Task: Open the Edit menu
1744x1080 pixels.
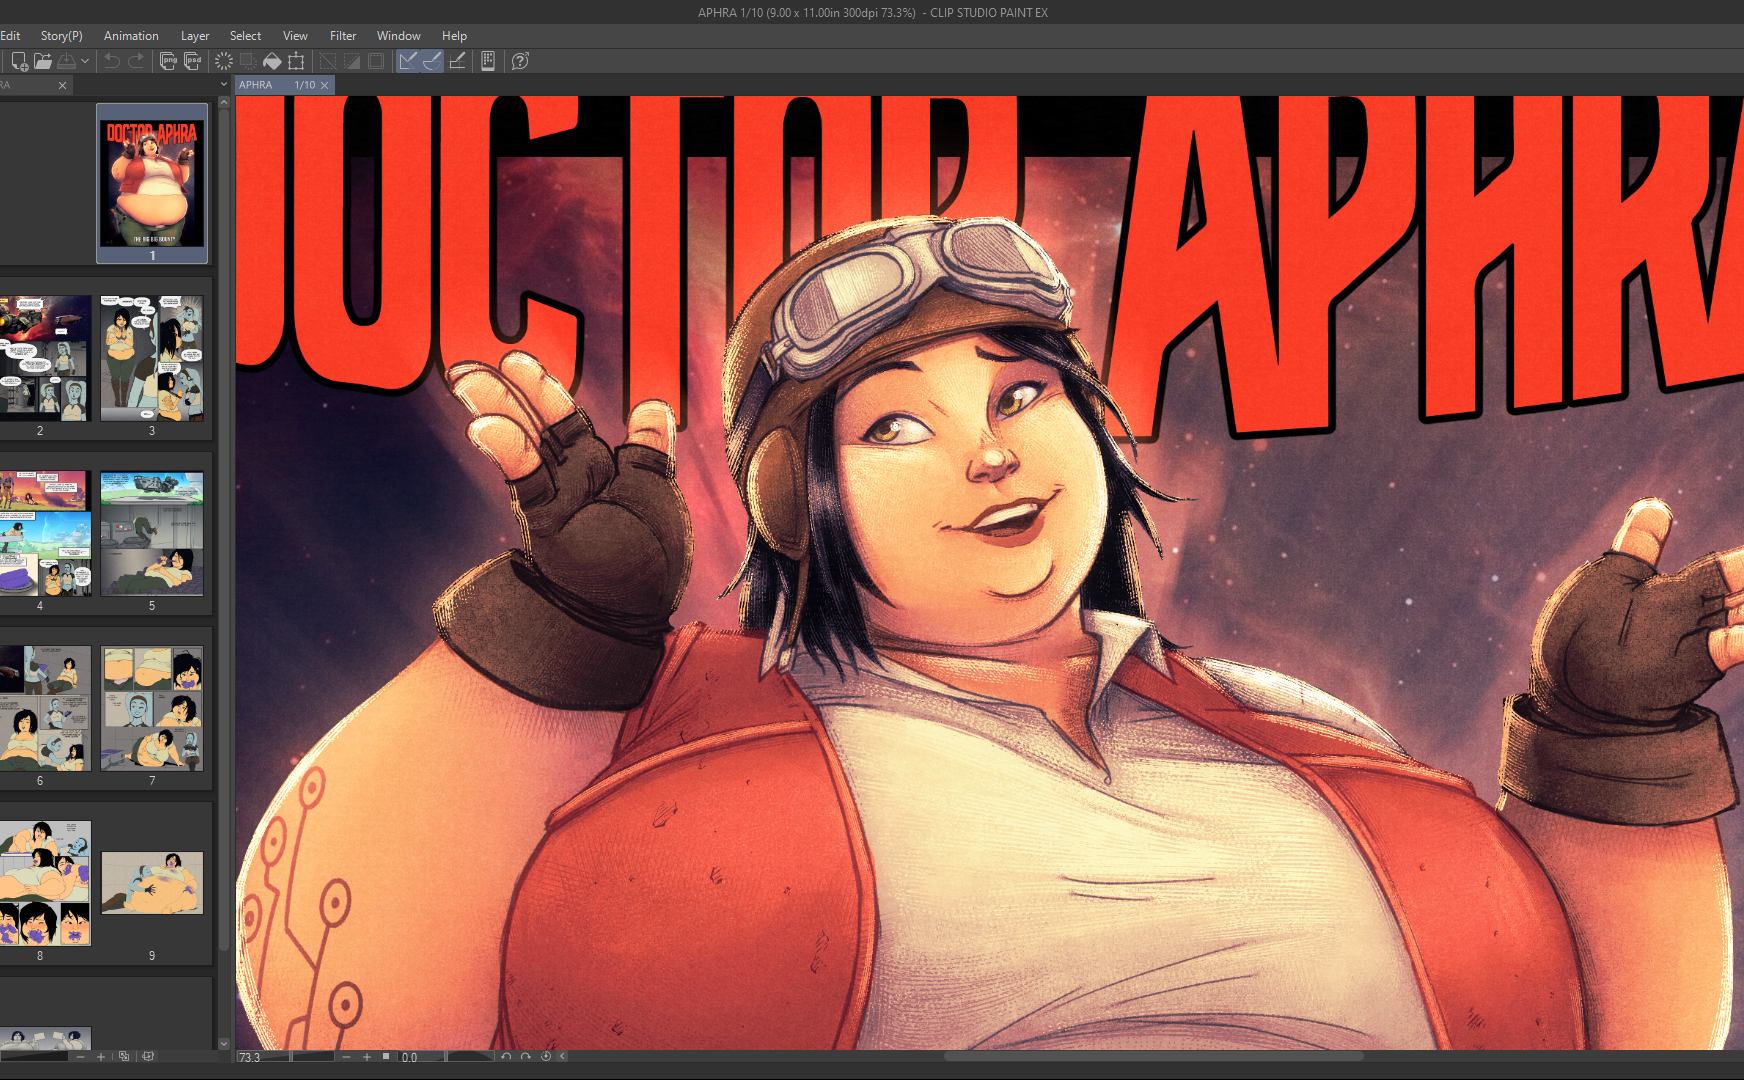Action: click(10, 36)
